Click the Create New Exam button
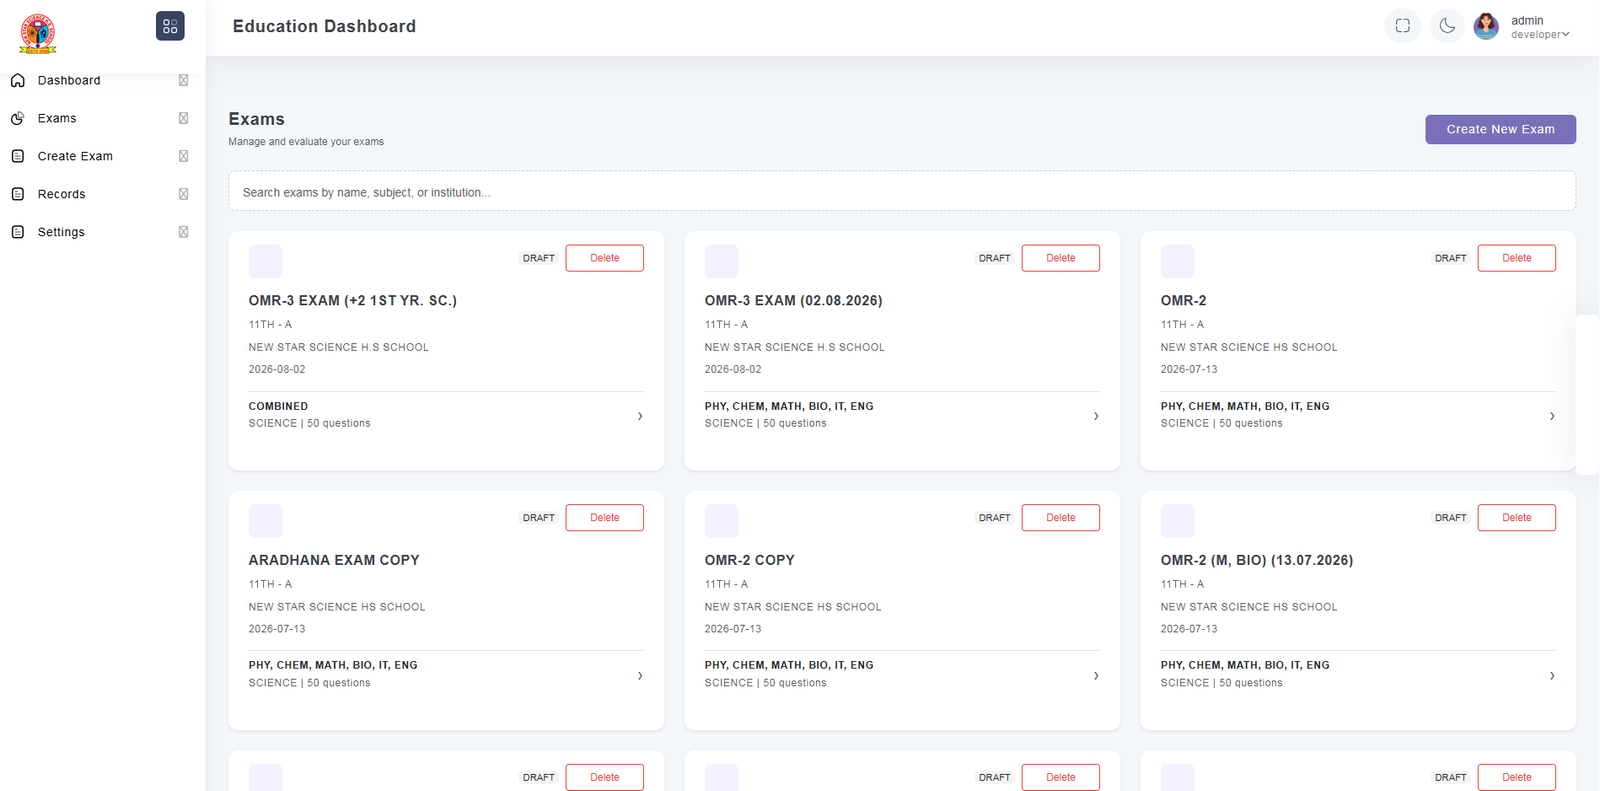The width and height of the screenshot is (1600, 791). click(x=1500, y=129)
